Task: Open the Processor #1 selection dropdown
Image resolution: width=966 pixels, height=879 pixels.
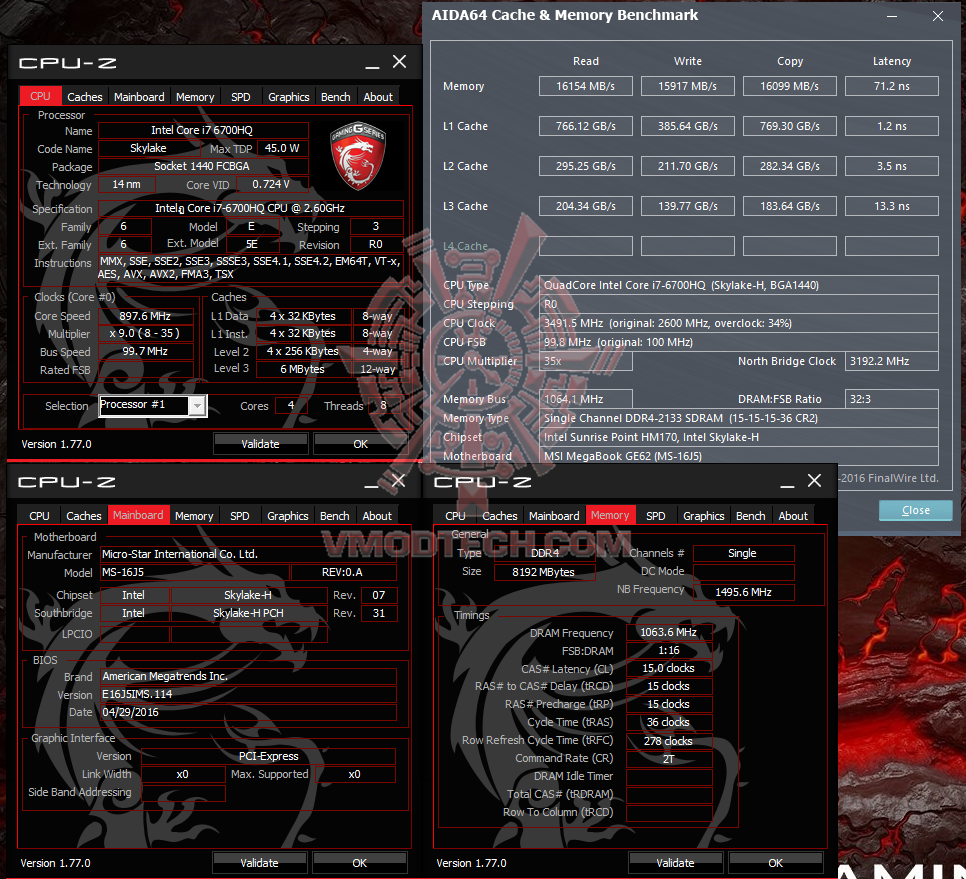Action: point(197,406)
